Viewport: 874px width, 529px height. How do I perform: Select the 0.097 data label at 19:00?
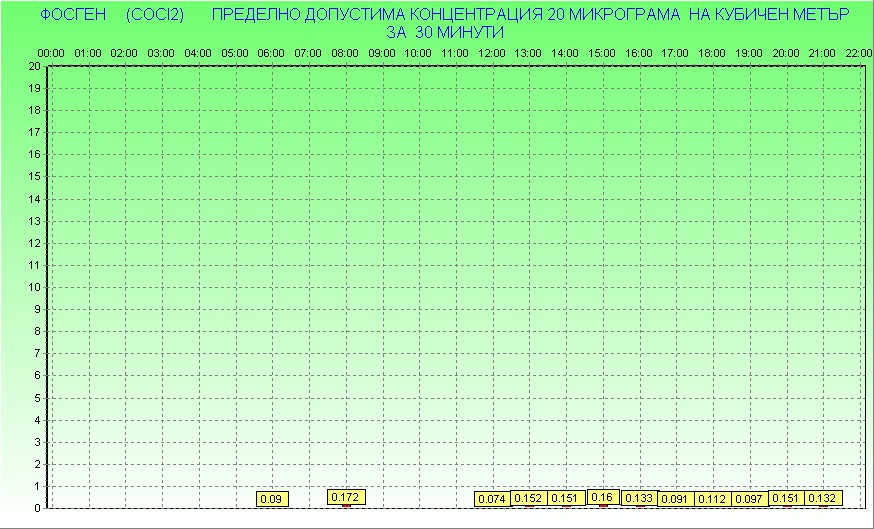point(748,498)
